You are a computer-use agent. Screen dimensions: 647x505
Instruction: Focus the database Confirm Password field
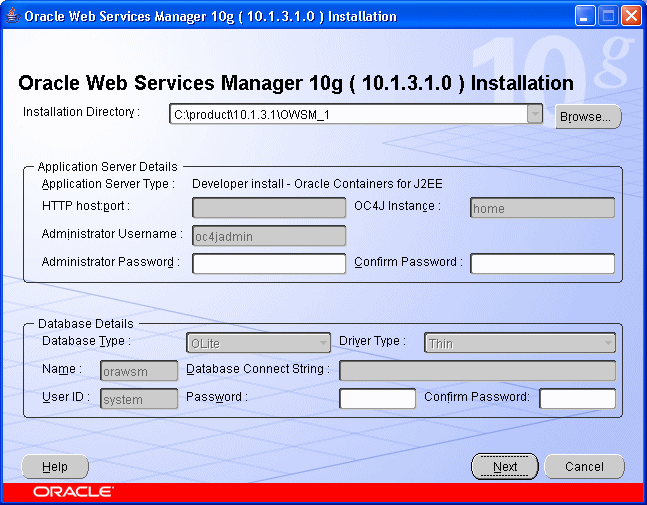[577, 399]
